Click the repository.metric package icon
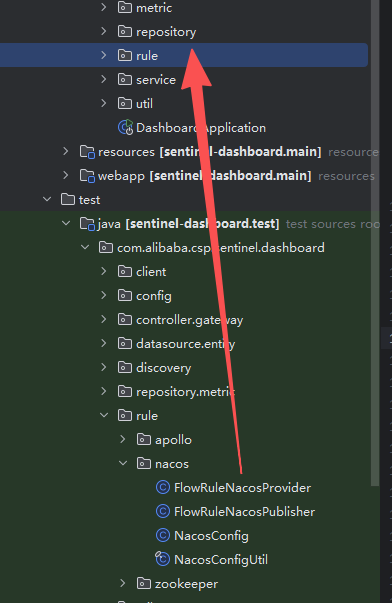The image size is (392, 603). pos(125,391)
